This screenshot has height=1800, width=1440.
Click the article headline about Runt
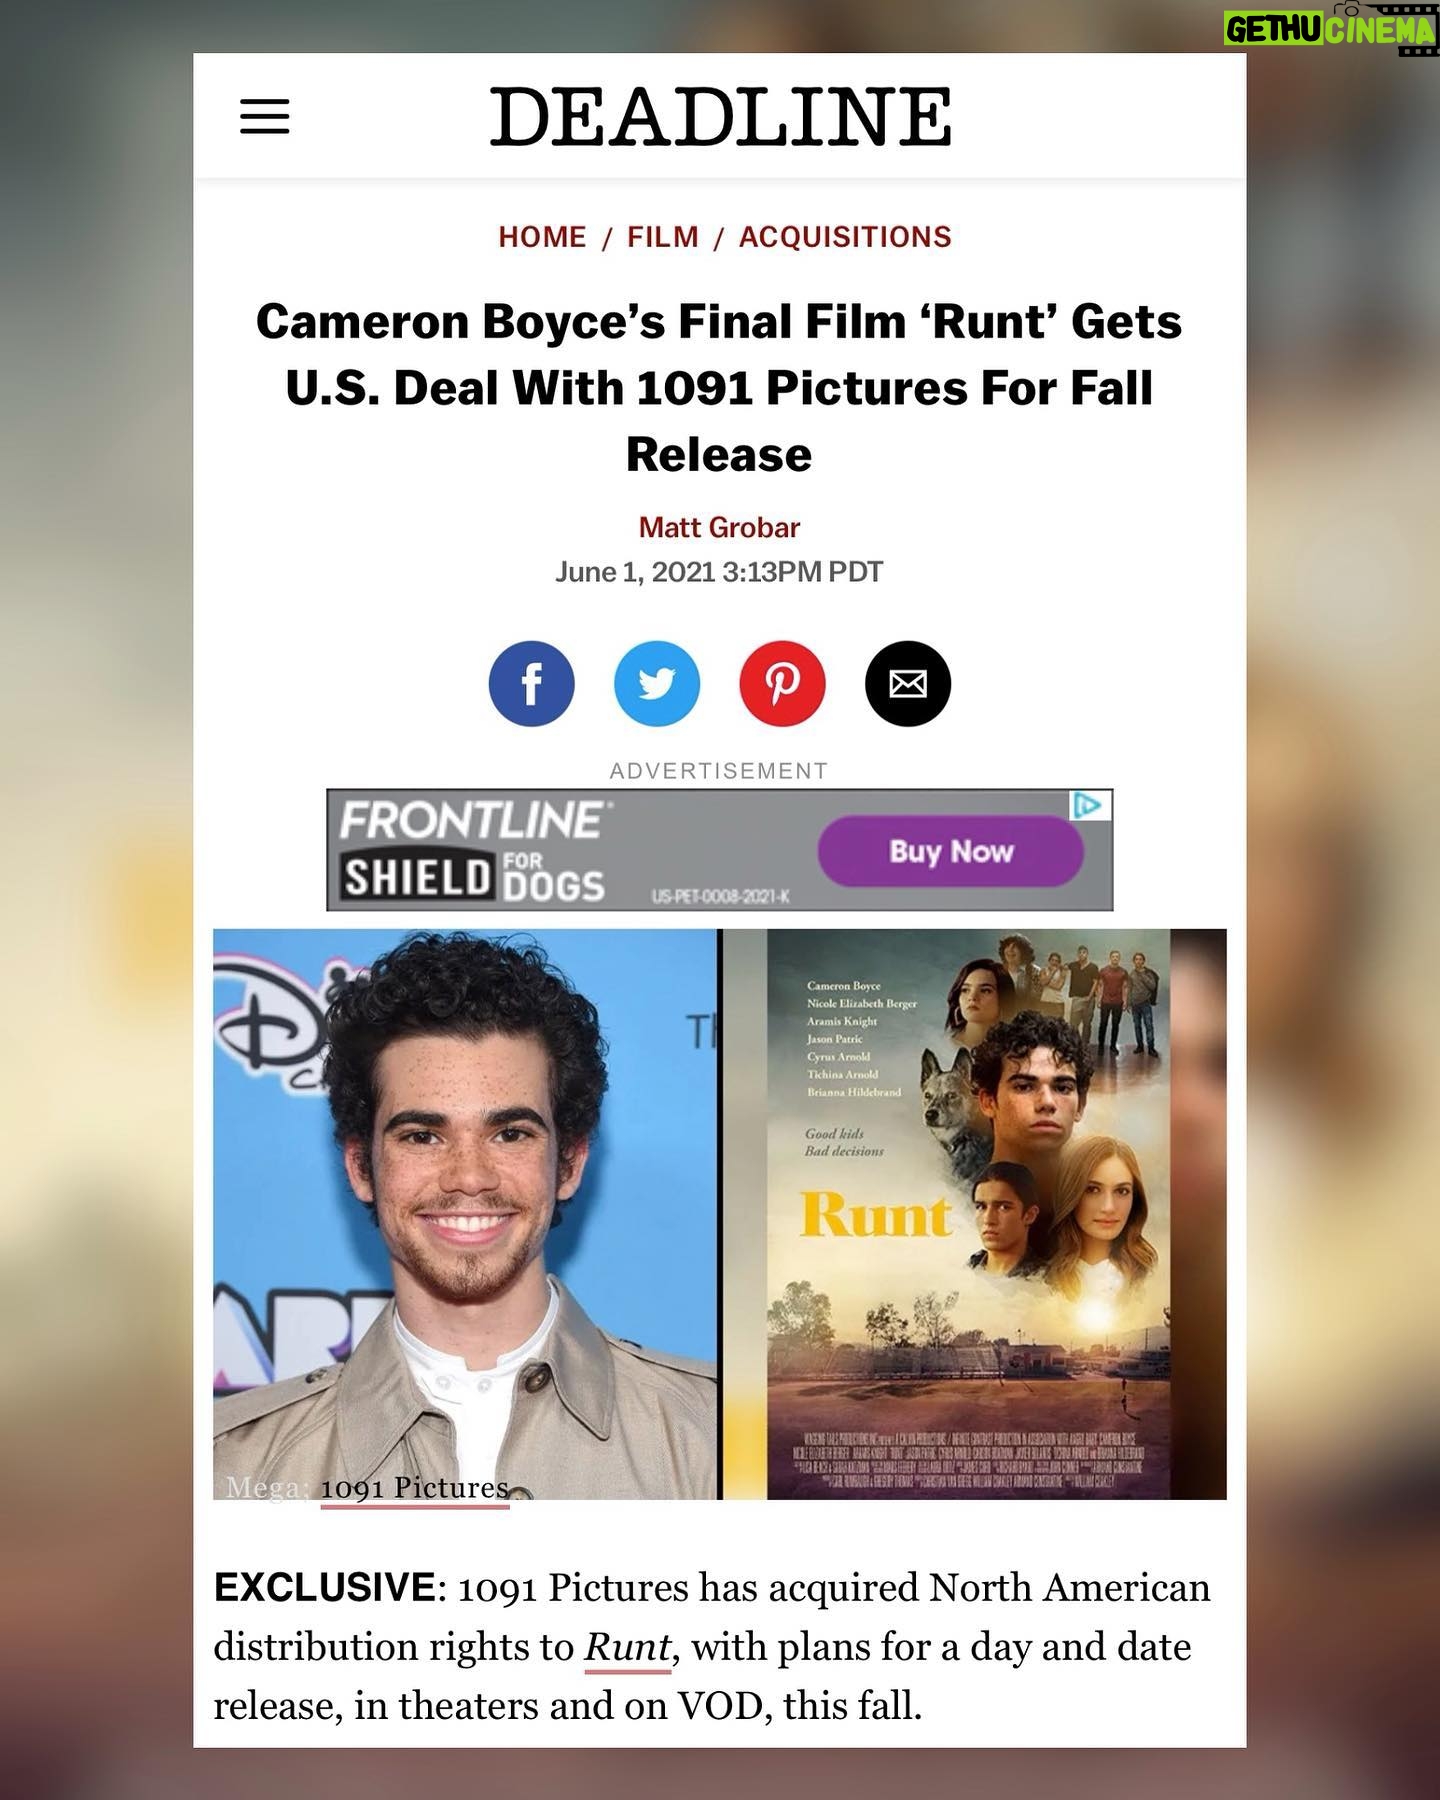(719, 388)
